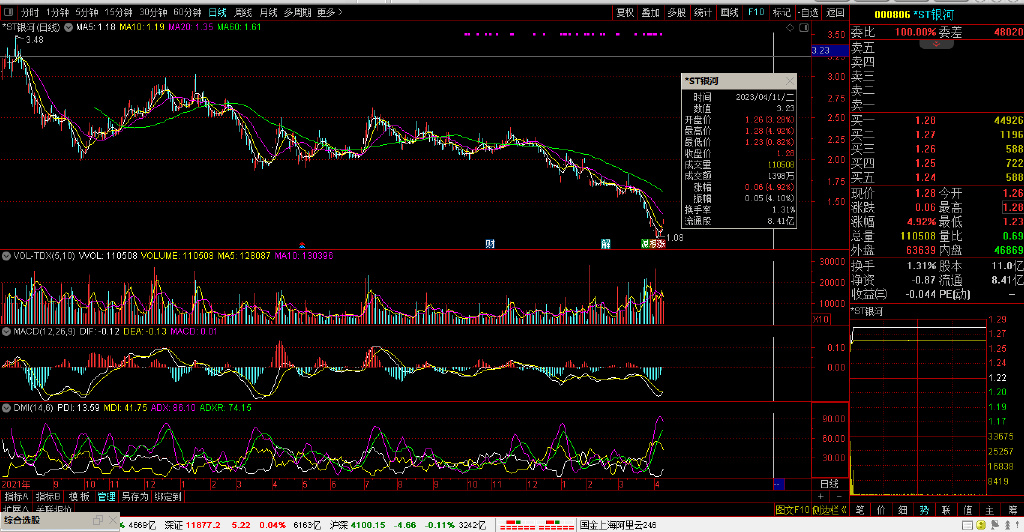Collapse the sidebar with 侧边栏
Screen dimensions: 1024x532
click(829, 510)
